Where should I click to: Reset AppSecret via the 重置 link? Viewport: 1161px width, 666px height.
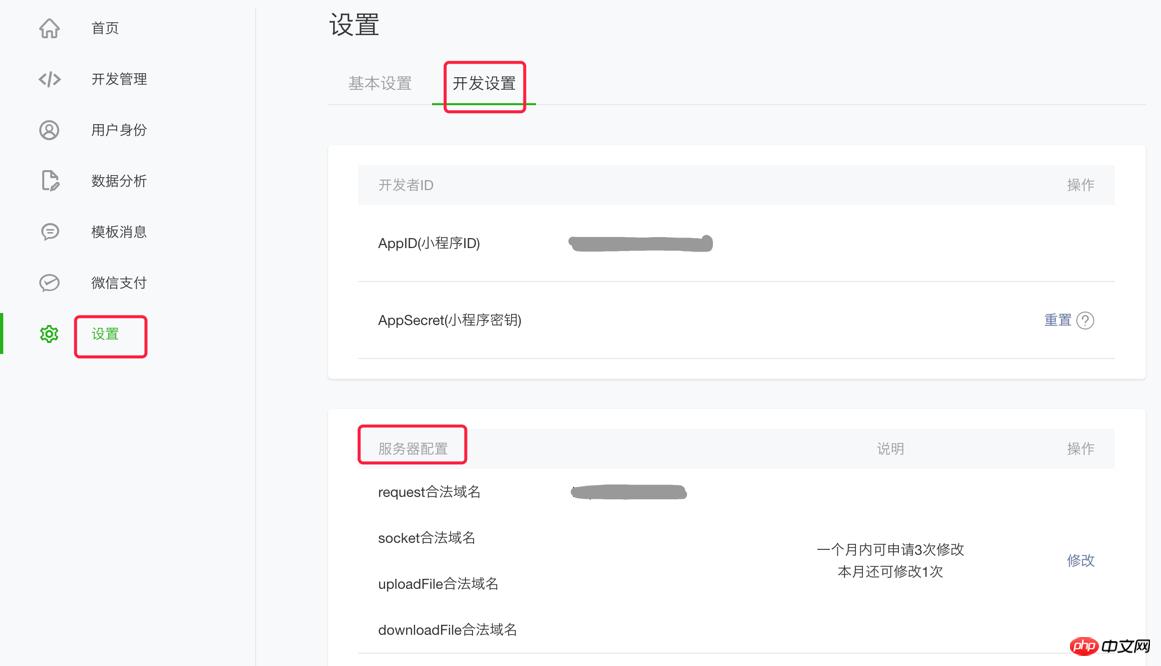[1057, 321]
